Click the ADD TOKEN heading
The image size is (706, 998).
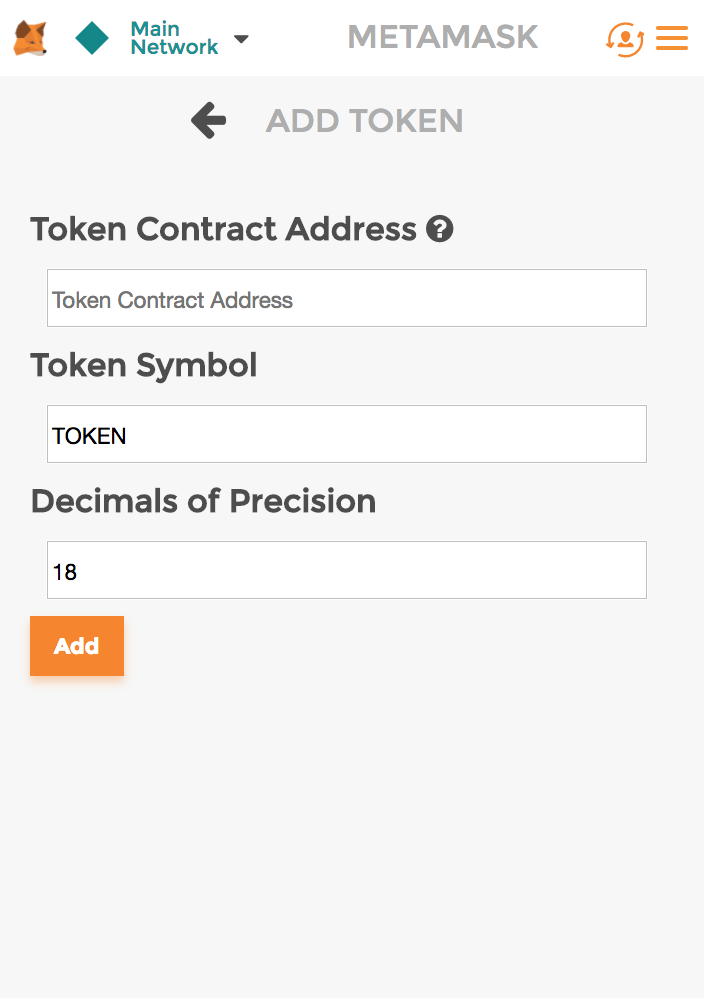(364, 122)
